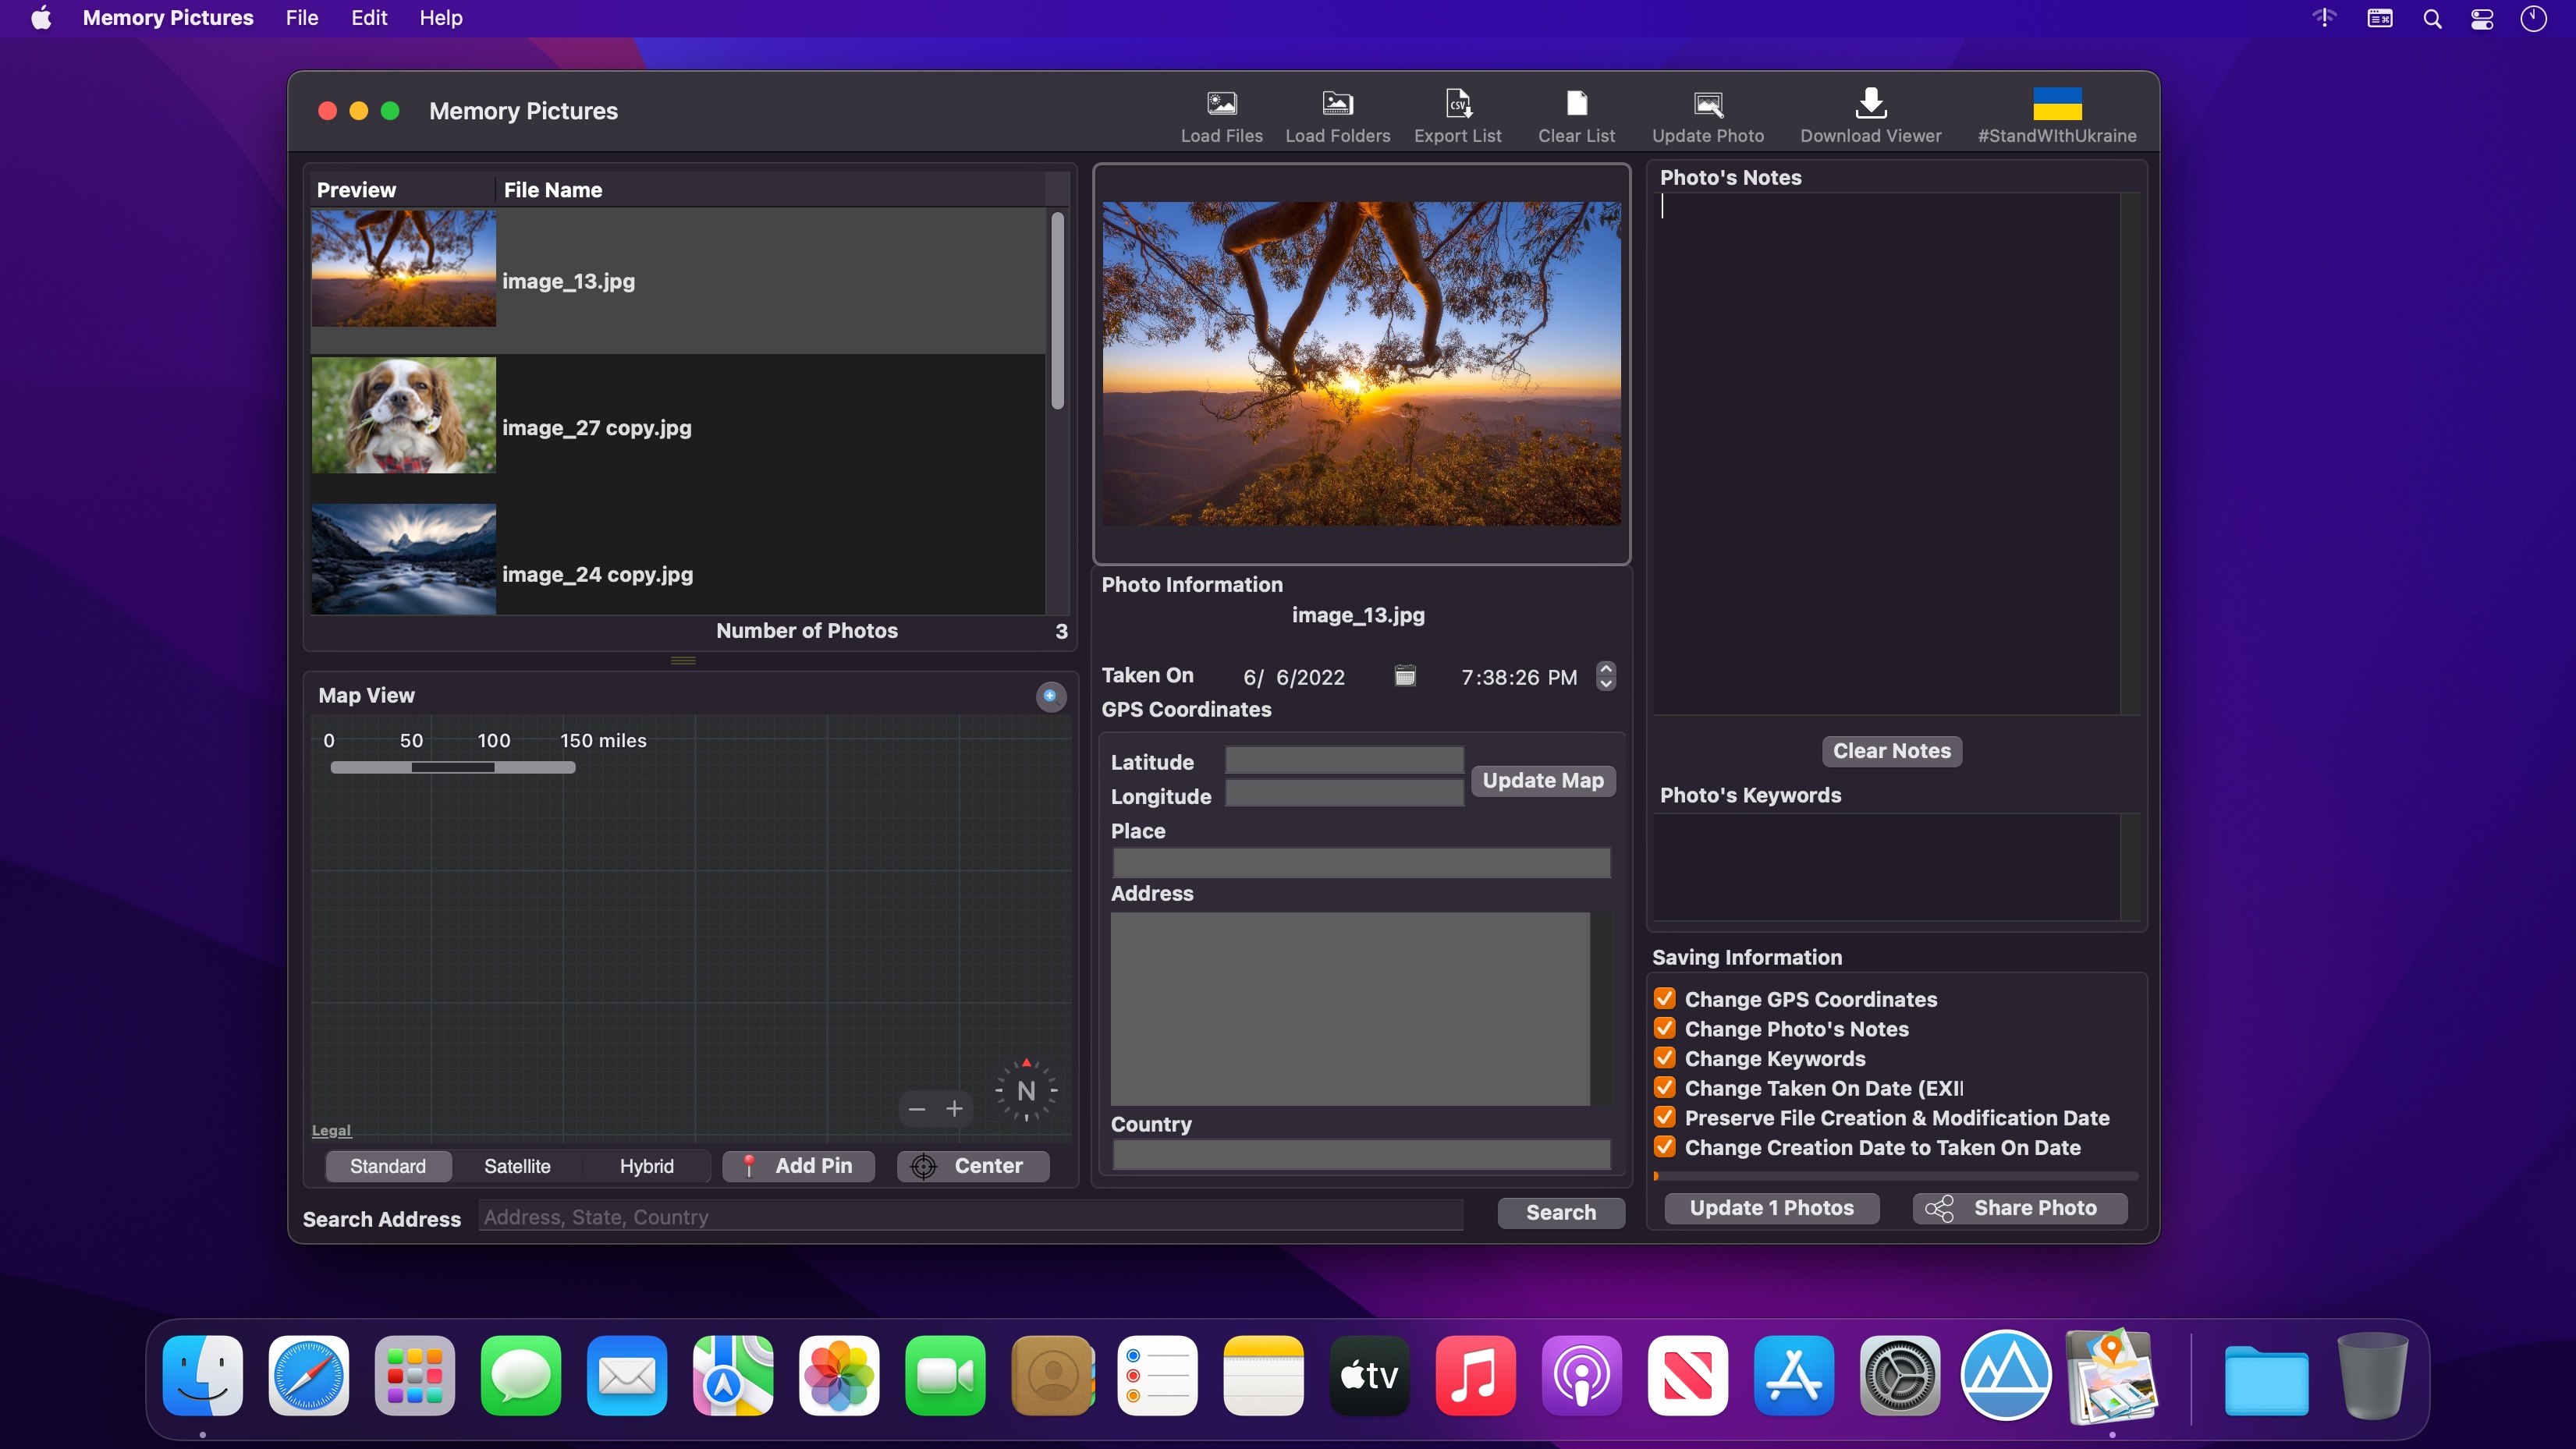Viewport: 2576px width, 1449px height.
Task: Click the Clear Notes button
Action: (x=1892, y=751)
